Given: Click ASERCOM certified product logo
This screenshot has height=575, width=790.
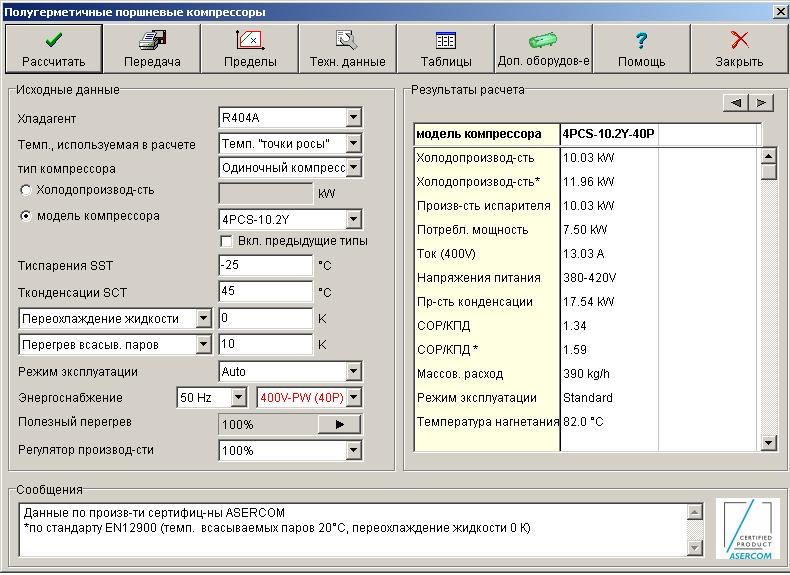Looking at the screenshot, I should (747, 529).
